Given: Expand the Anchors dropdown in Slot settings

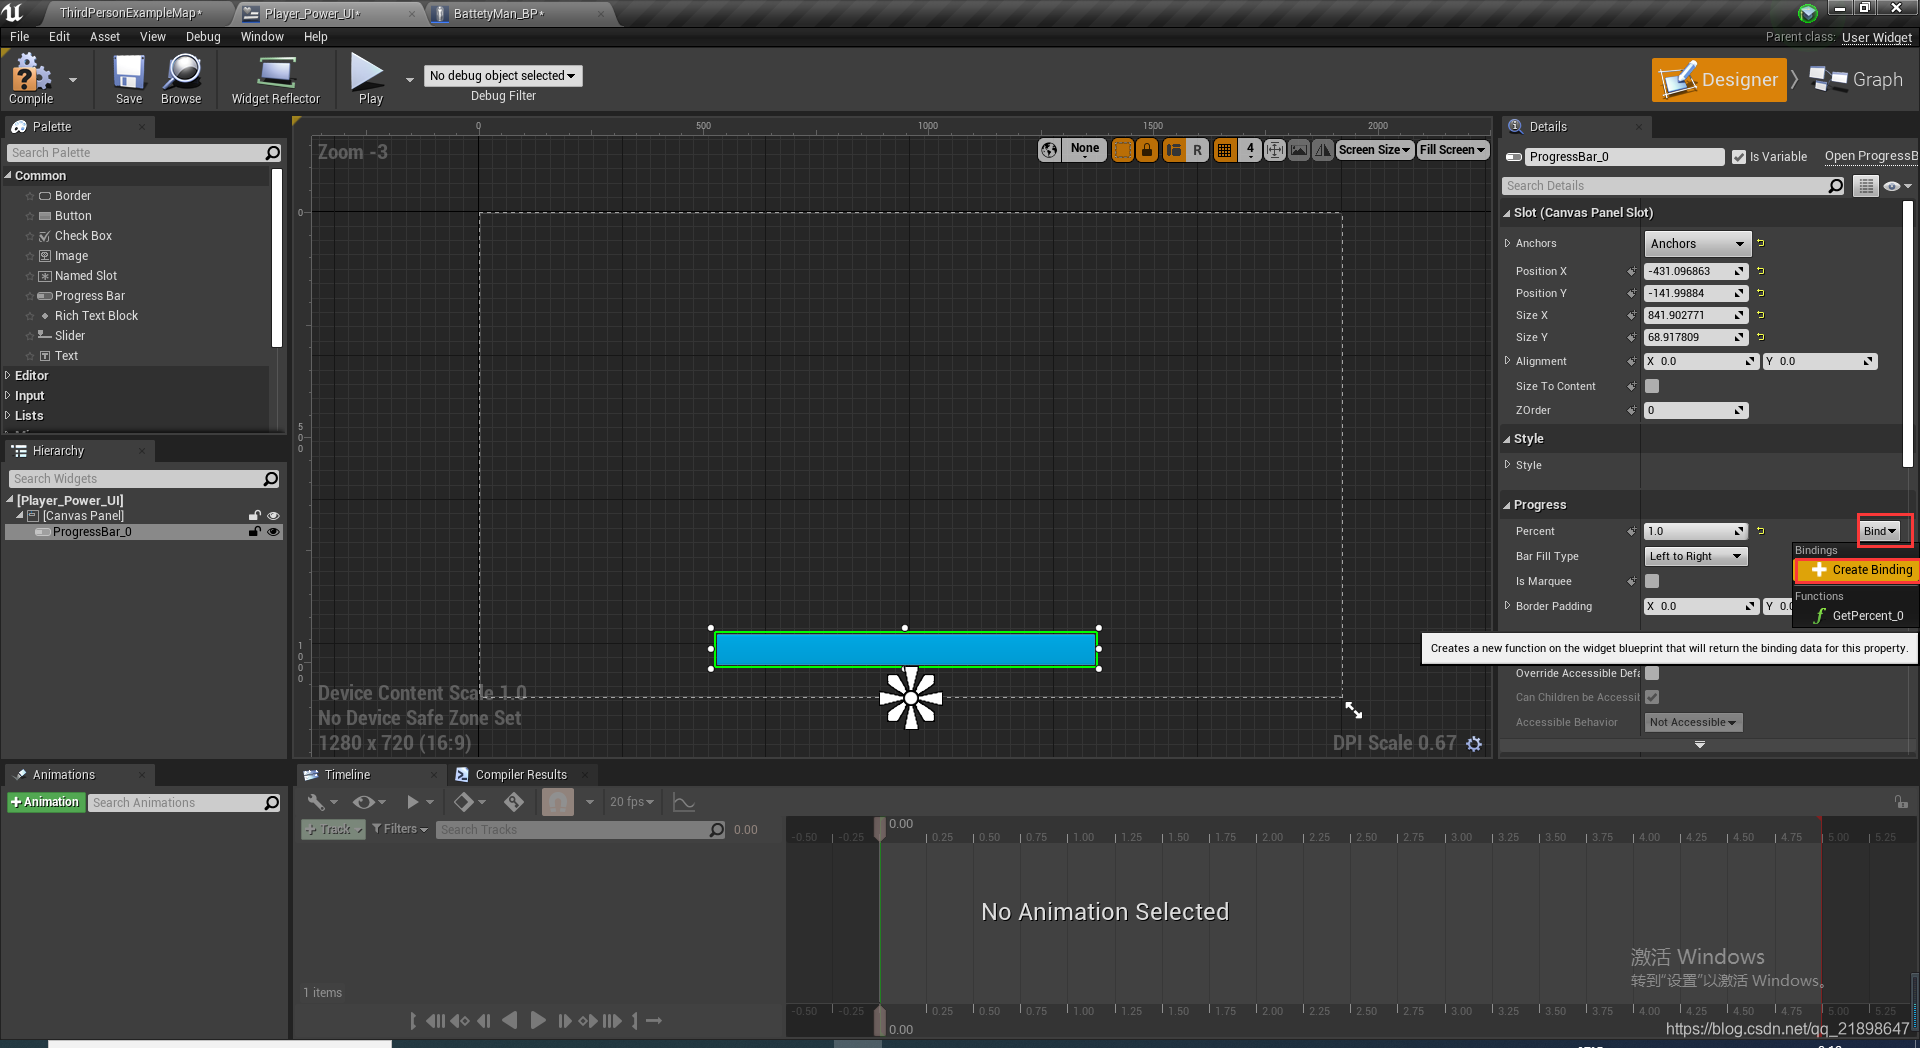Looking at the screenshot, I should [x=1696, y=243].
